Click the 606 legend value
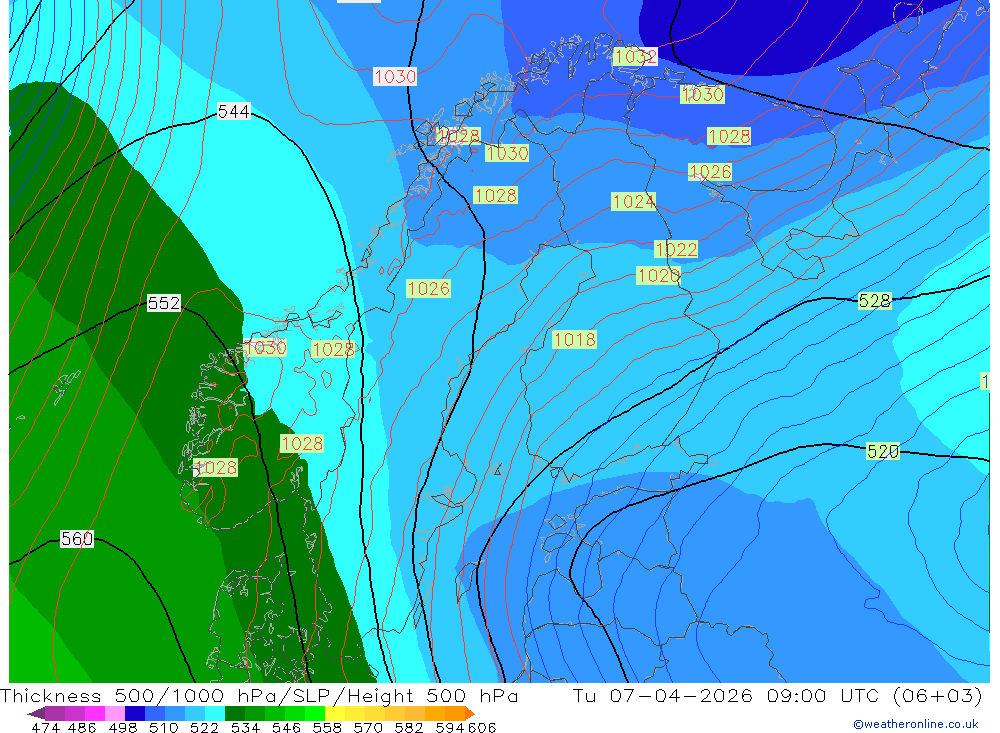The image size is (1000, 733). (x=482, y=727)
